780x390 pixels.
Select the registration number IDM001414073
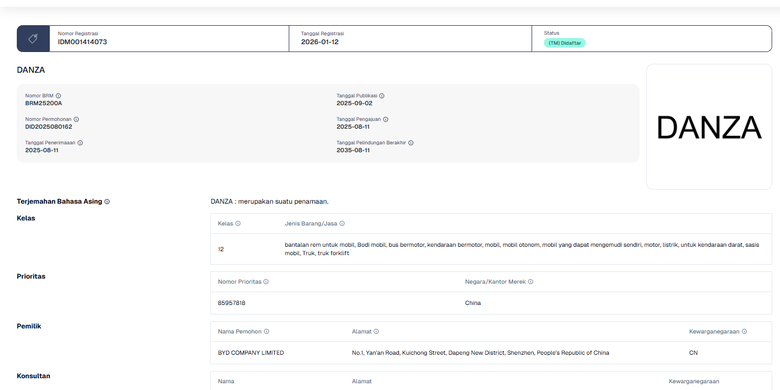(x=82, y=42)
